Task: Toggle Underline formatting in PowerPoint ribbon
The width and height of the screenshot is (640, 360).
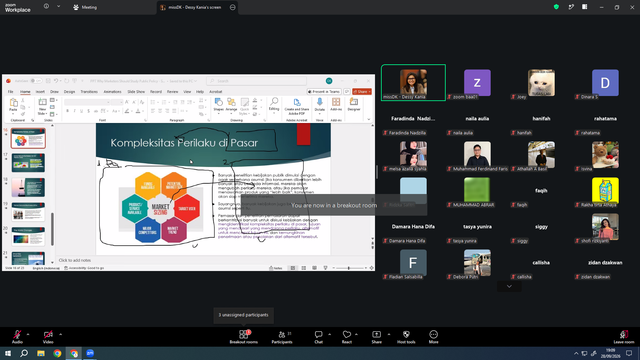Action: click(81, 111)
